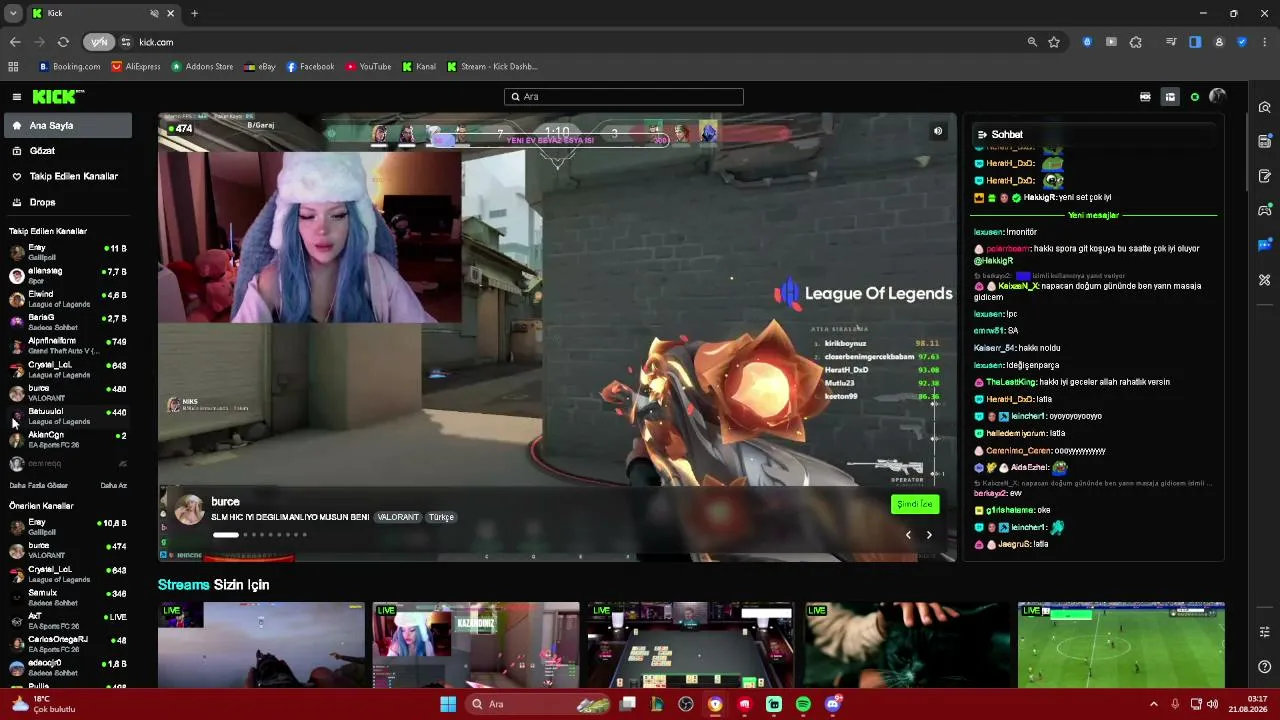
Task: Go to previous featured stream arrow
Action: click(x=908, y=535)
